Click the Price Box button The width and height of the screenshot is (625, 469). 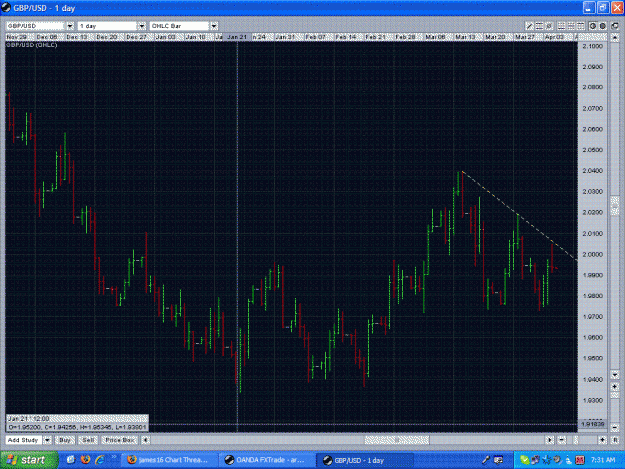(120, 440)
